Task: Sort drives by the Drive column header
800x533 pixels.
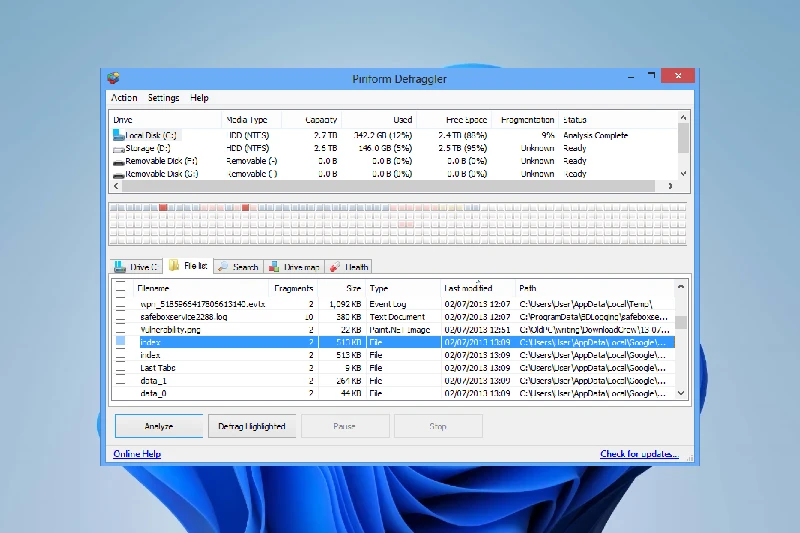Action: pyautogui.click(x=165, y=120)
